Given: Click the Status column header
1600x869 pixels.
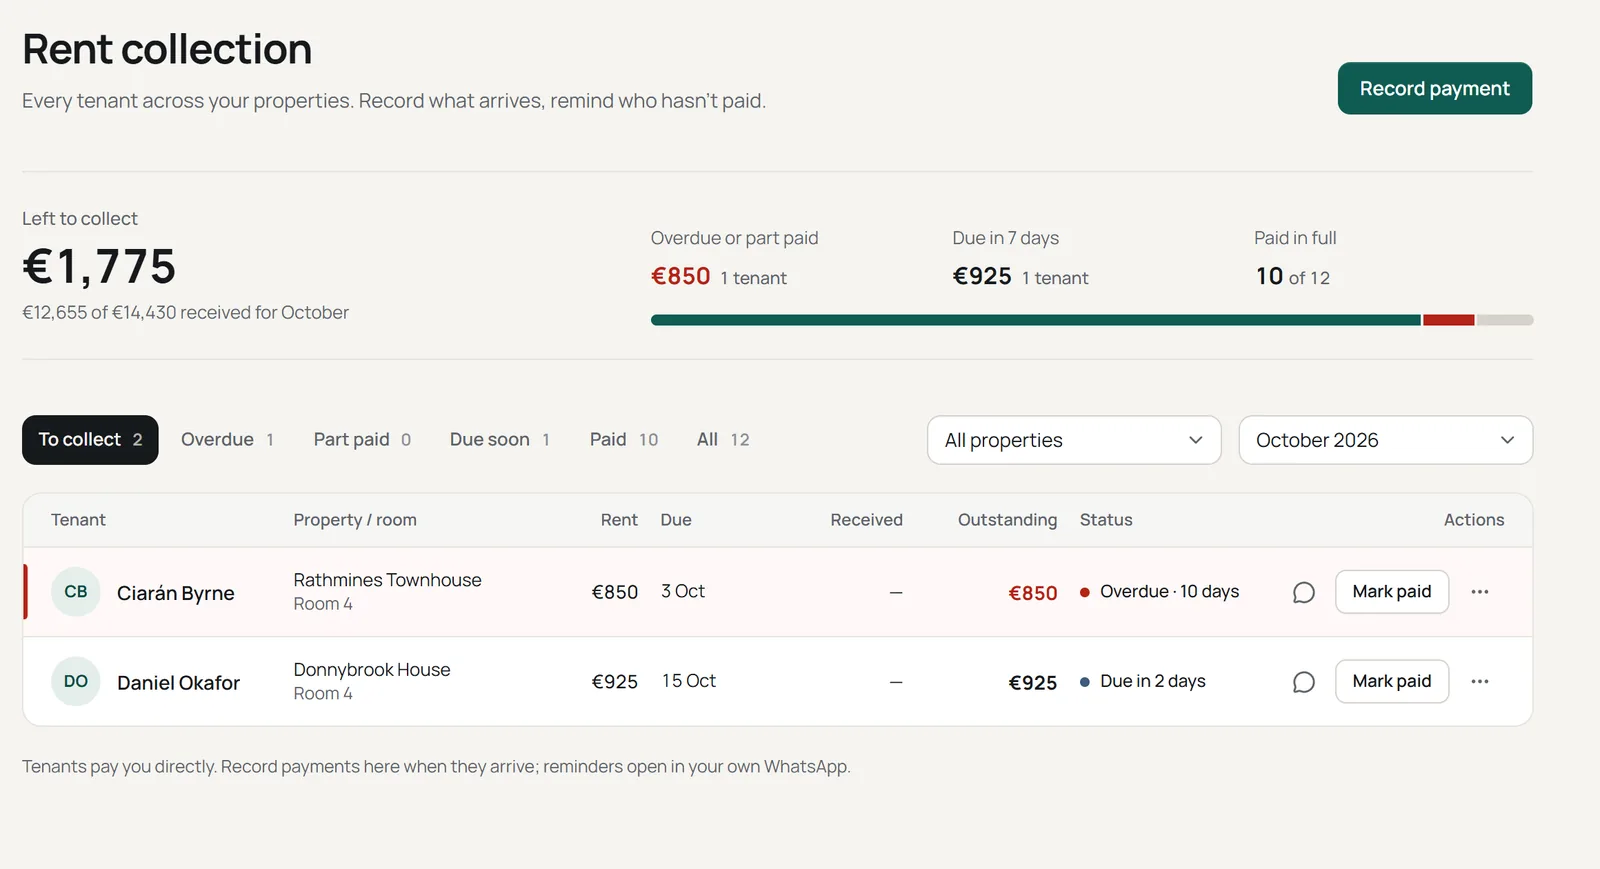Looking at the screenshot, I should click(x=1106, y=520).
